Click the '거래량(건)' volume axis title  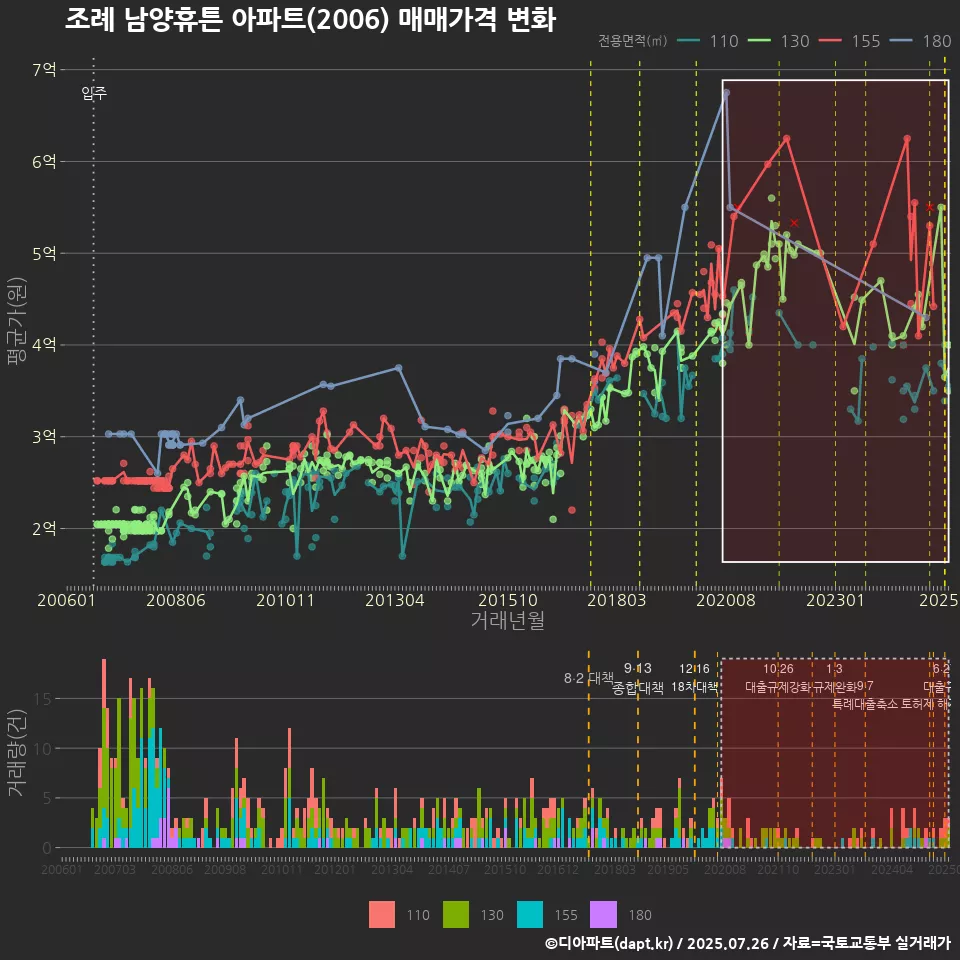[x=16, y=753]
